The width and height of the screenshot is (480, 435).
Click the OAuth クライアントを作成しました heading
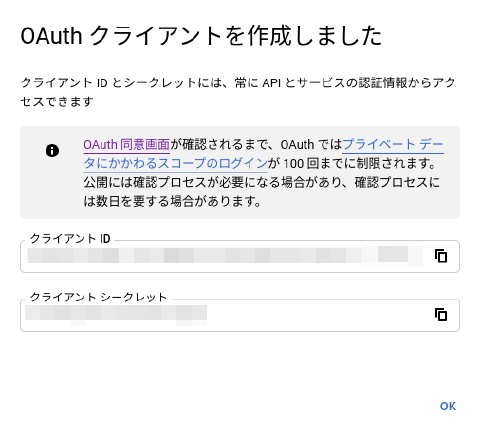[x=201, y=36]
